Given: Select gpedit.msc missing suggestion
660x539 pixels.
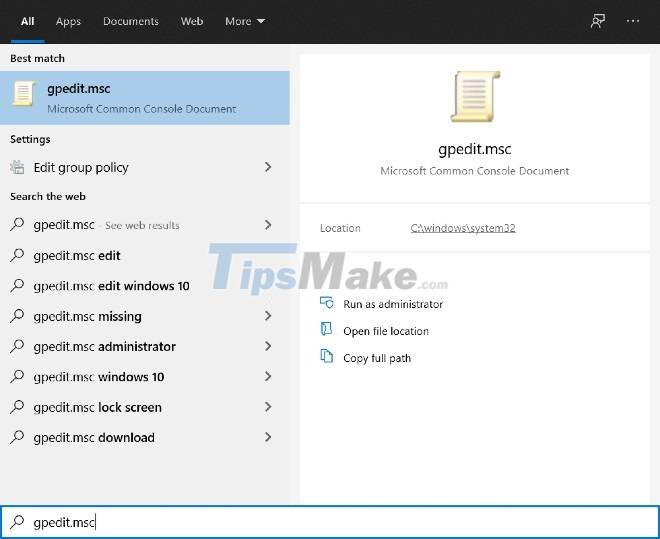Looking at the screenshot, I should tap(145, 316).
